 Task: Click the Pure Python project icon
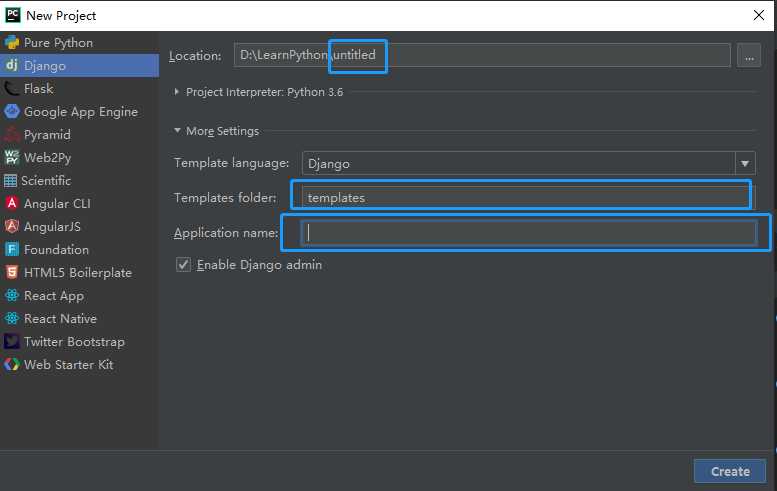click(12, 43)
